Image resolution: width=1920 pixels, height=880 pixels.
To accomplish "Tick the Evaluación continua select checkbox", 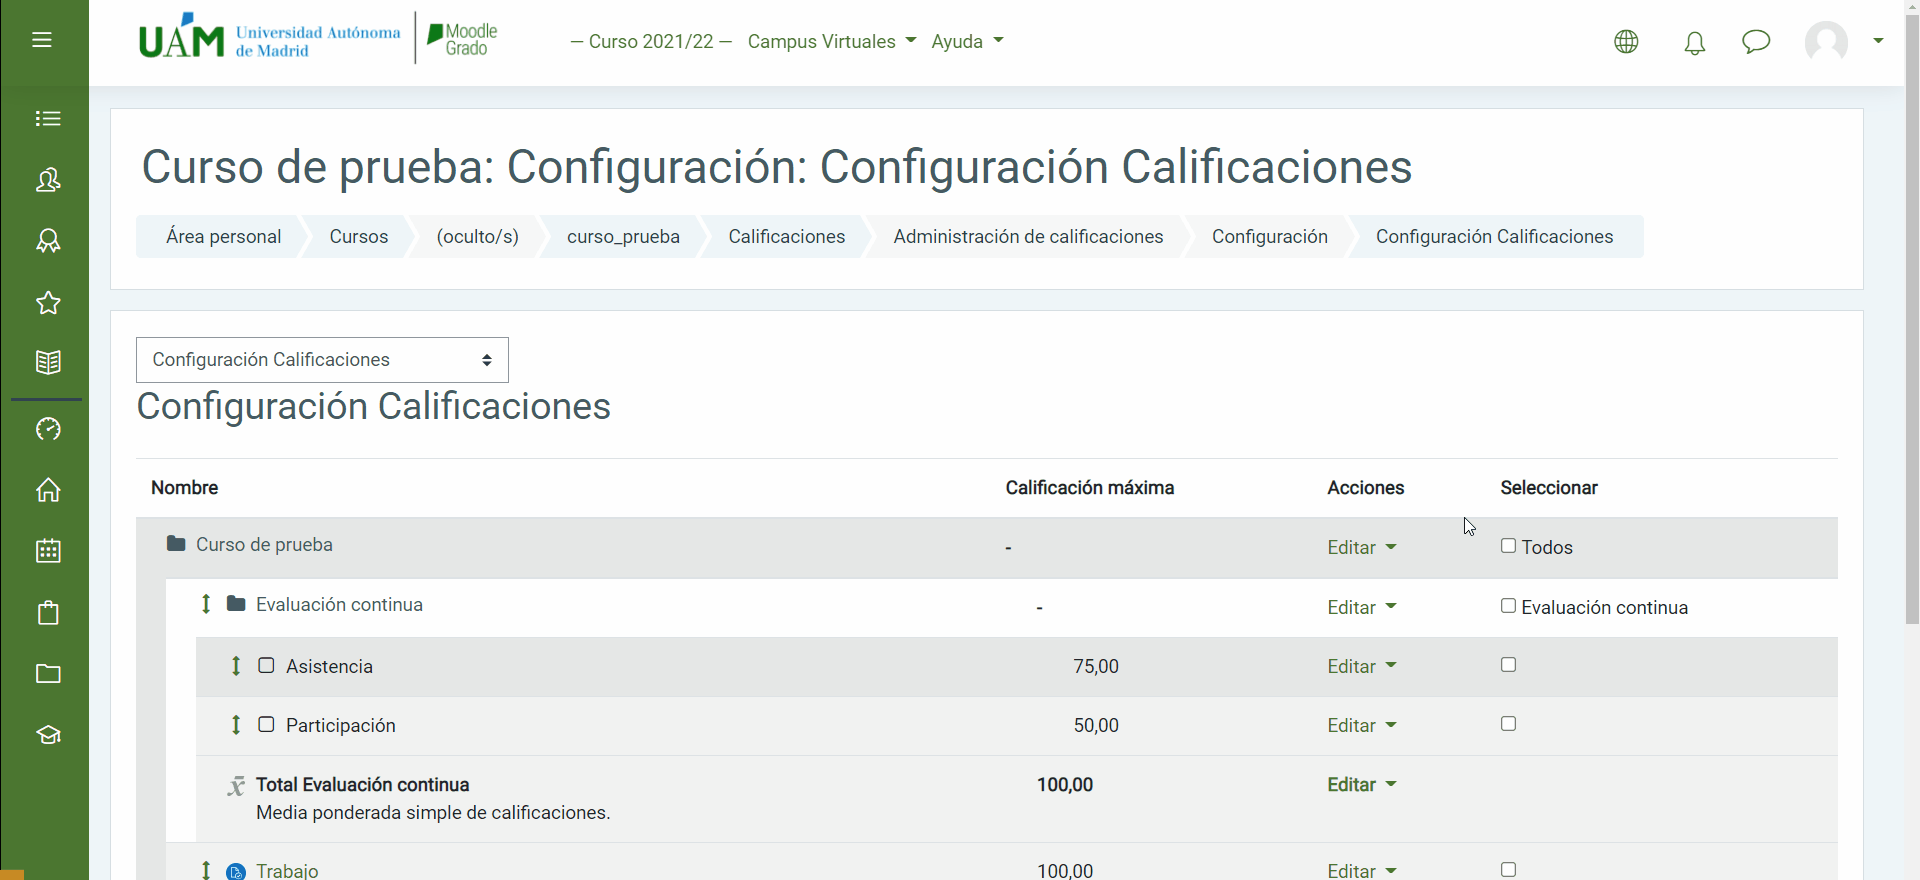I will (x=1508, y=606).
